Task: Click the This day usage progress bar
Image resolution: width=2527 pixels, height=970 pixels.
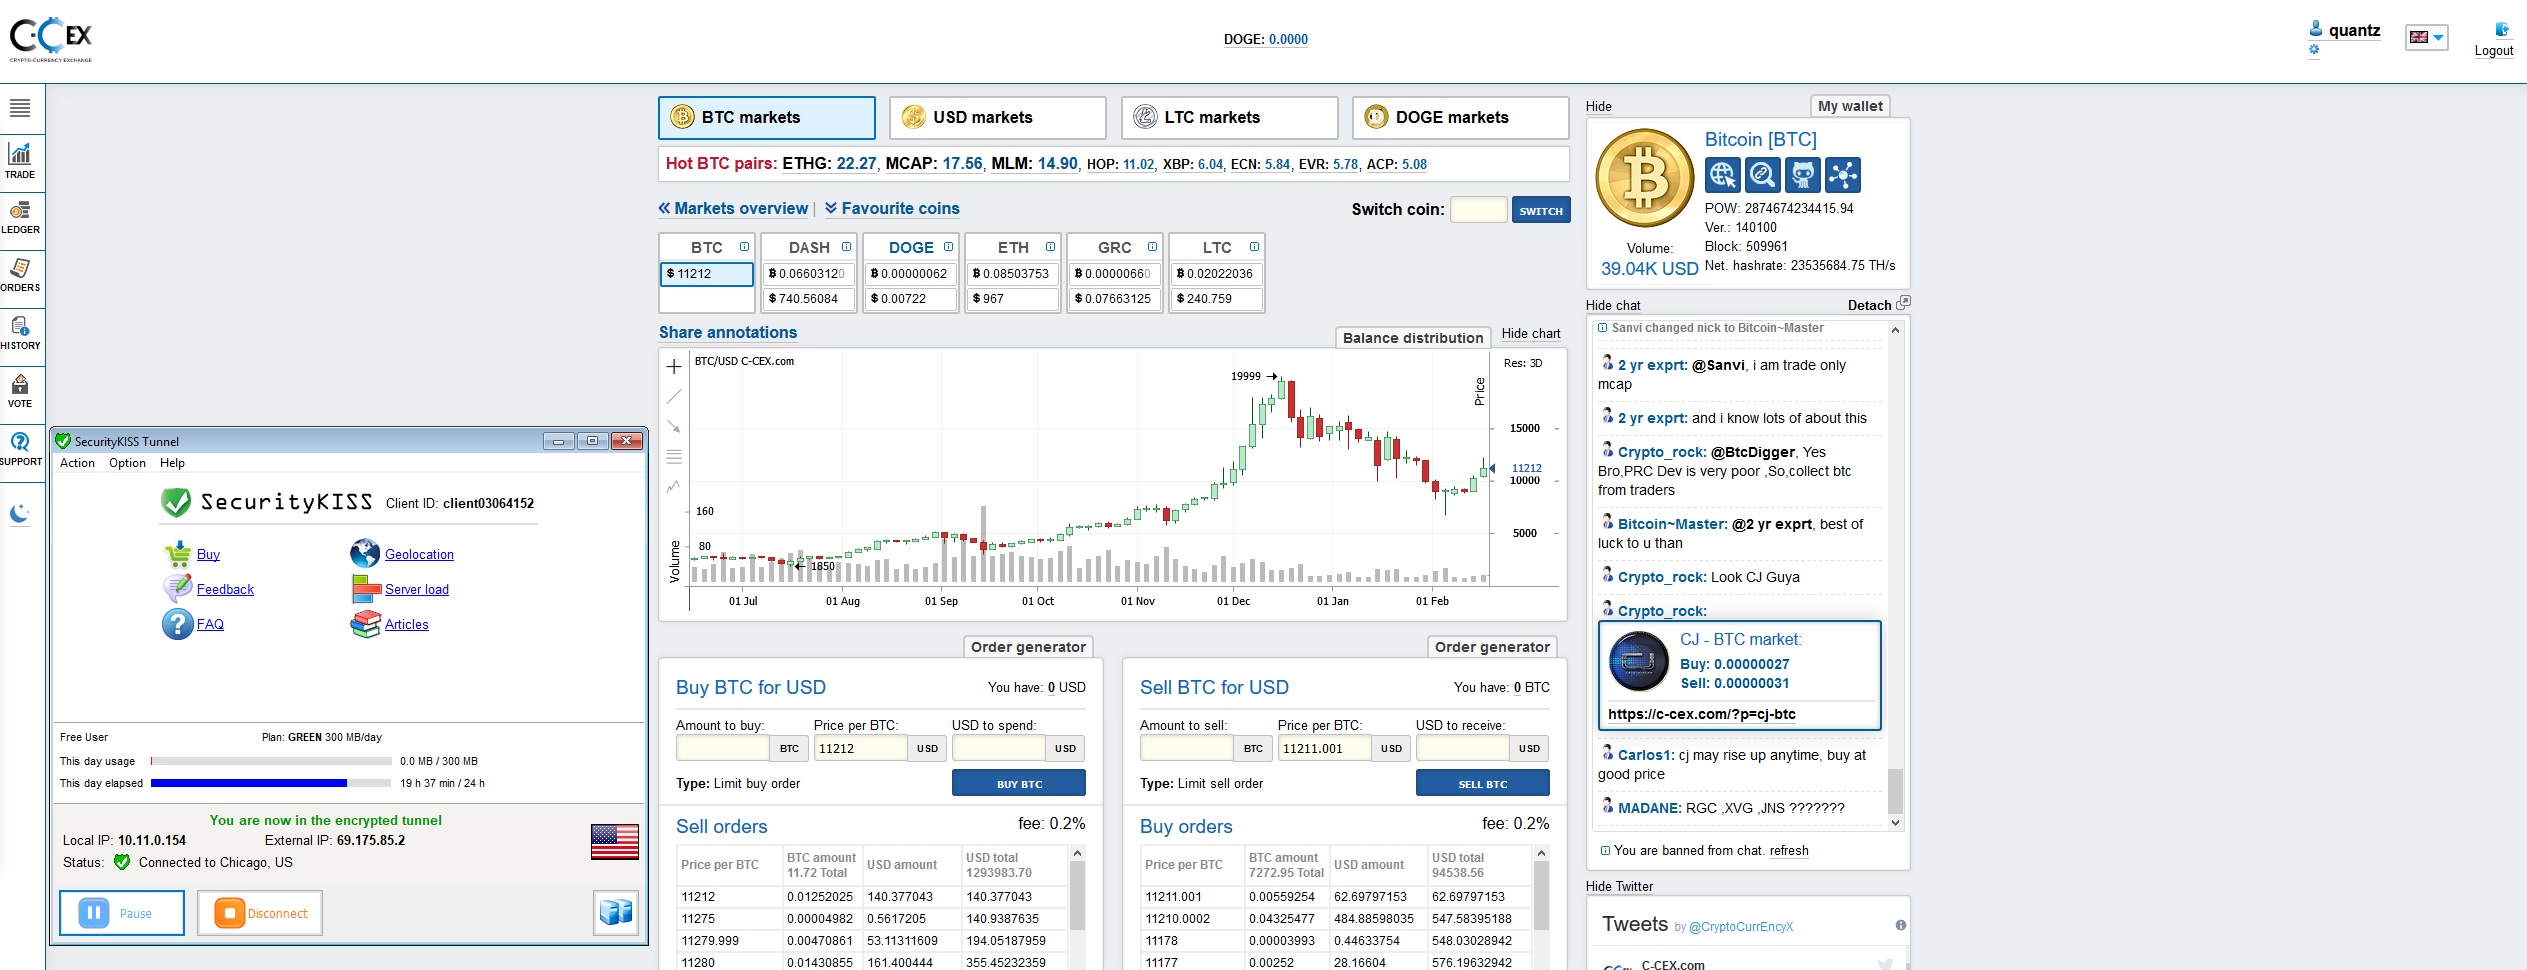Action: [x=271, y=761]
